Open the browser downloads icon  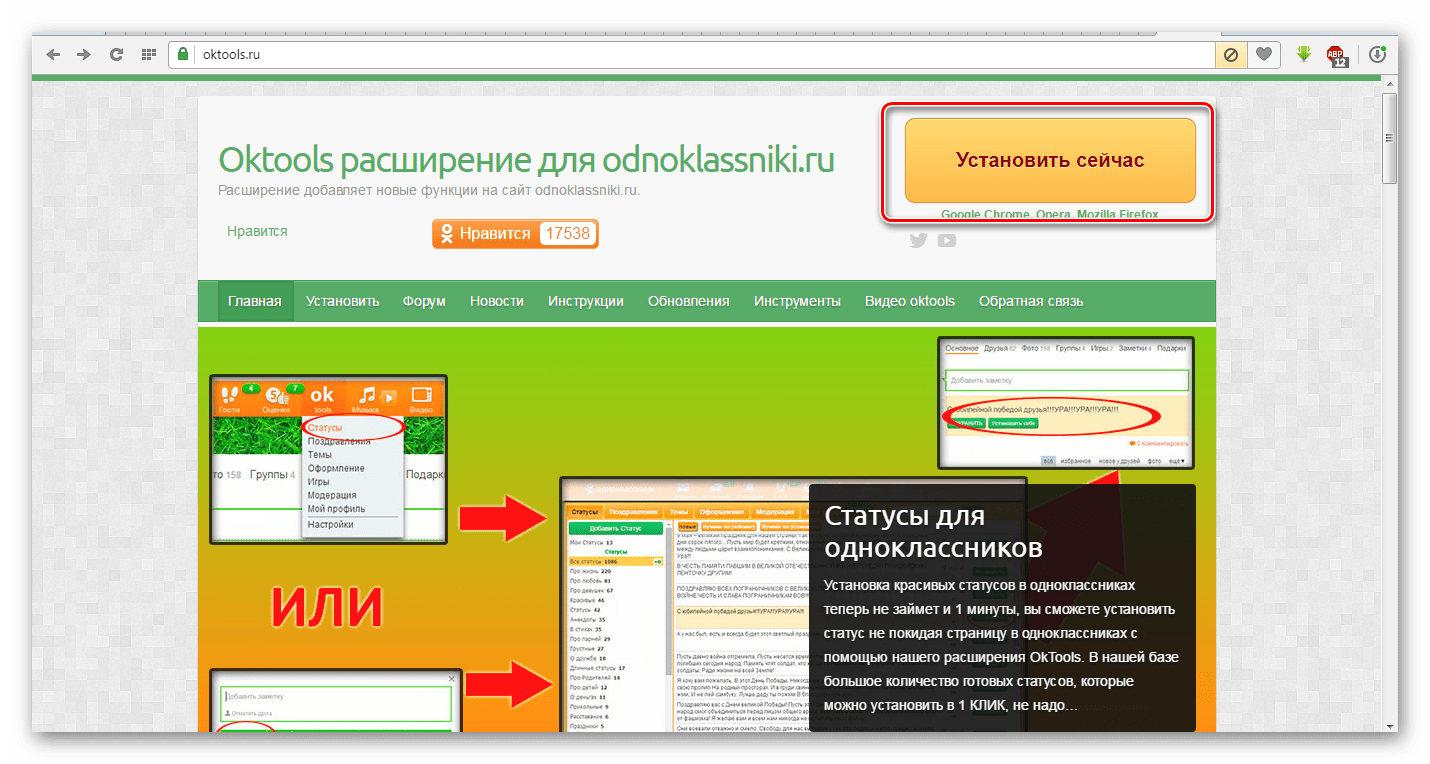tap(1377, 55)
